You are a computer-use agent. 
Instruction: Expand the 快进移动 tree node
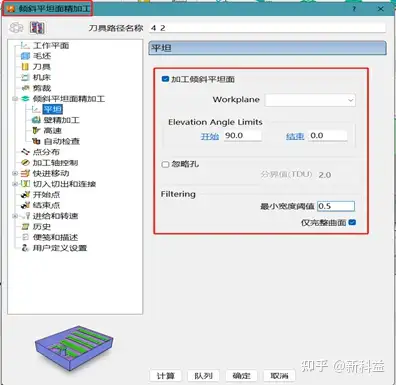coord(15,173)
